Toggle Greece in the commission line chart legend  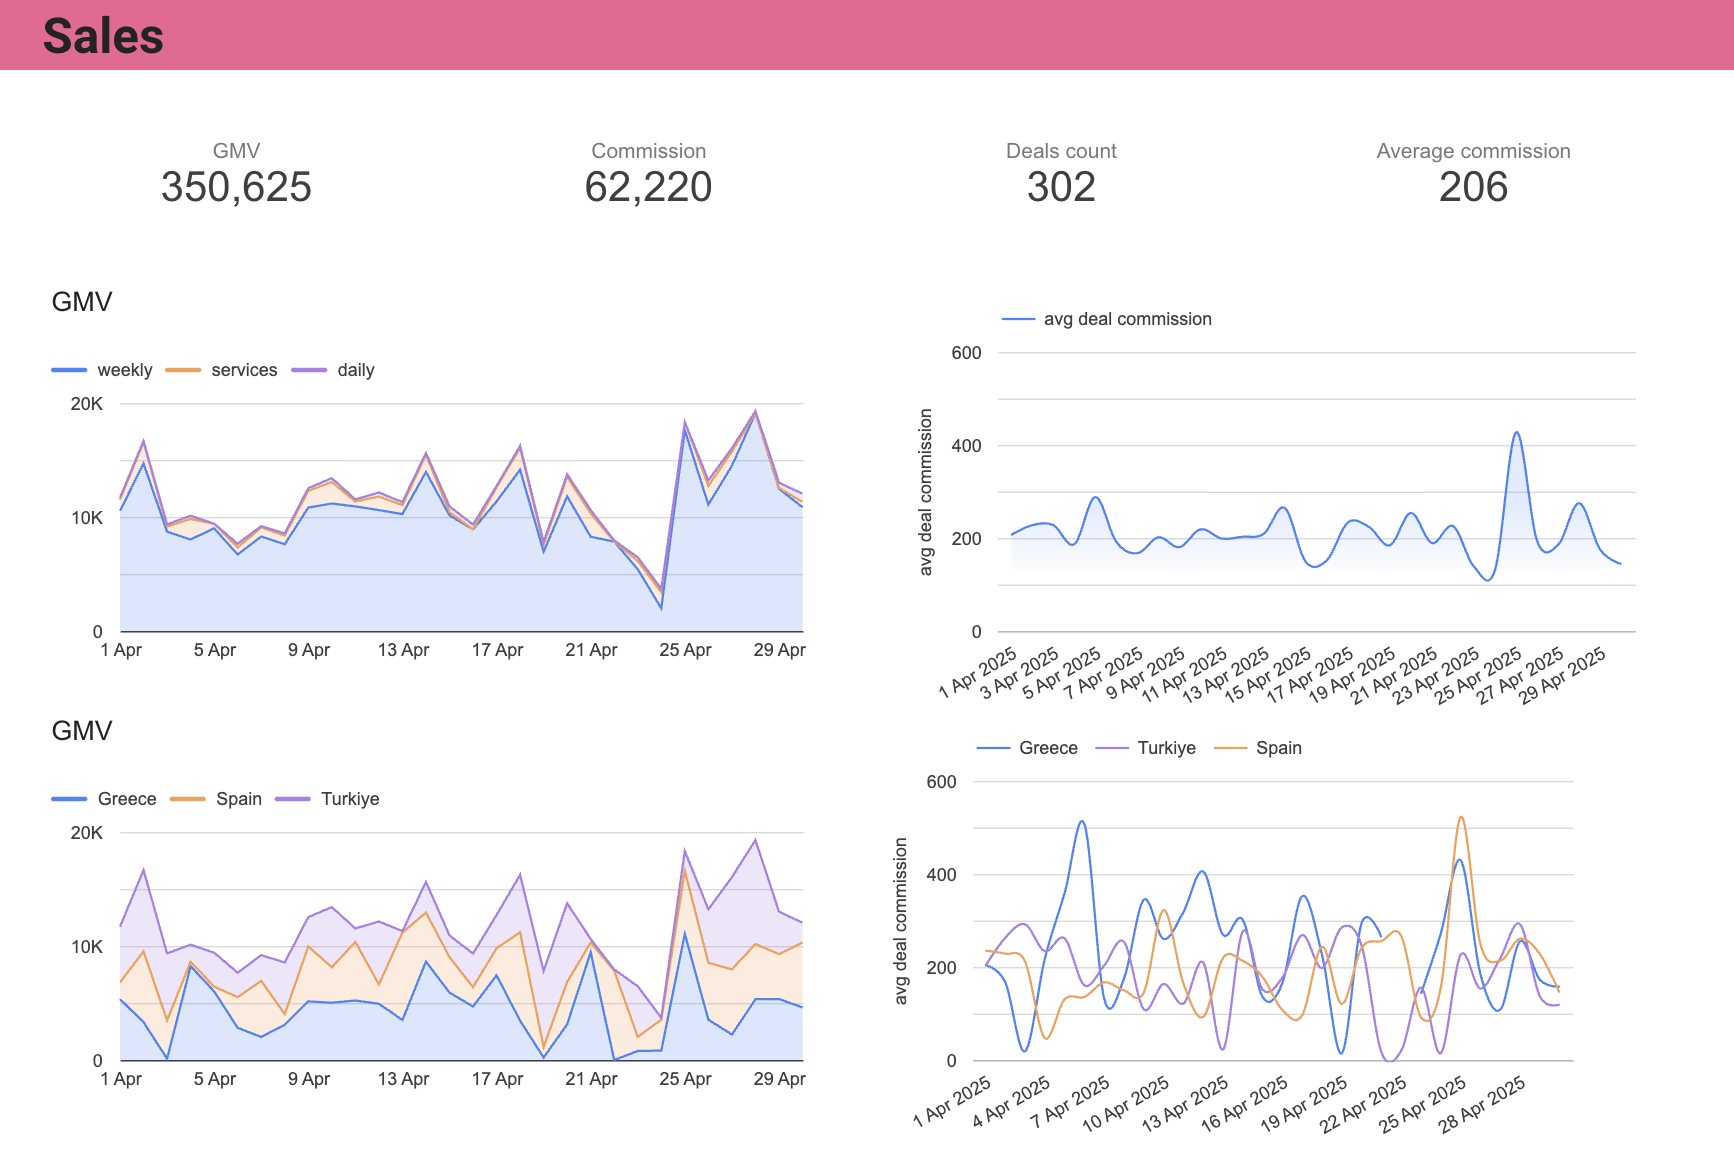[1027, 748]
